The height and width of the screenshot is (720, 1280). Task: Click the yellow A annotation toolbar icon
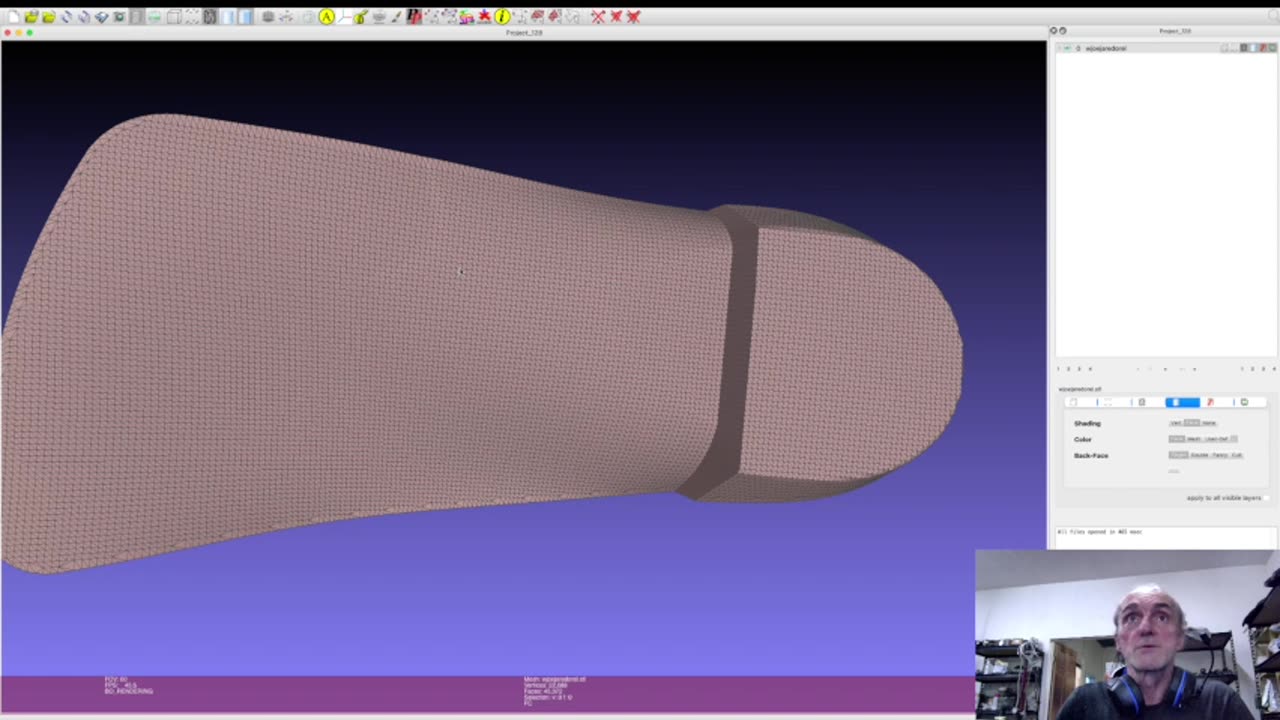pyautogui.click(x=326, y=16)
